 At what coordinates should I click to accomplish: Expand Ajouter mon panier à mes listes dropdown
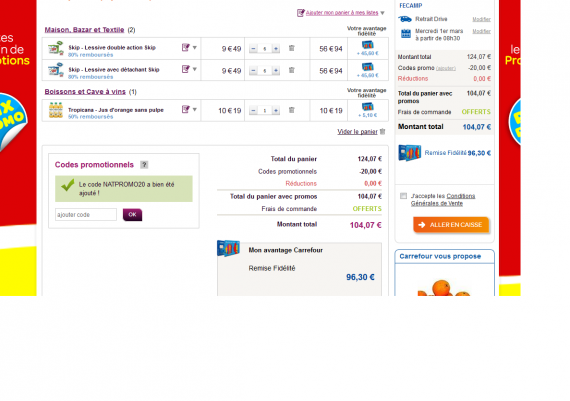pyautogui.click(x=382, y=13)
